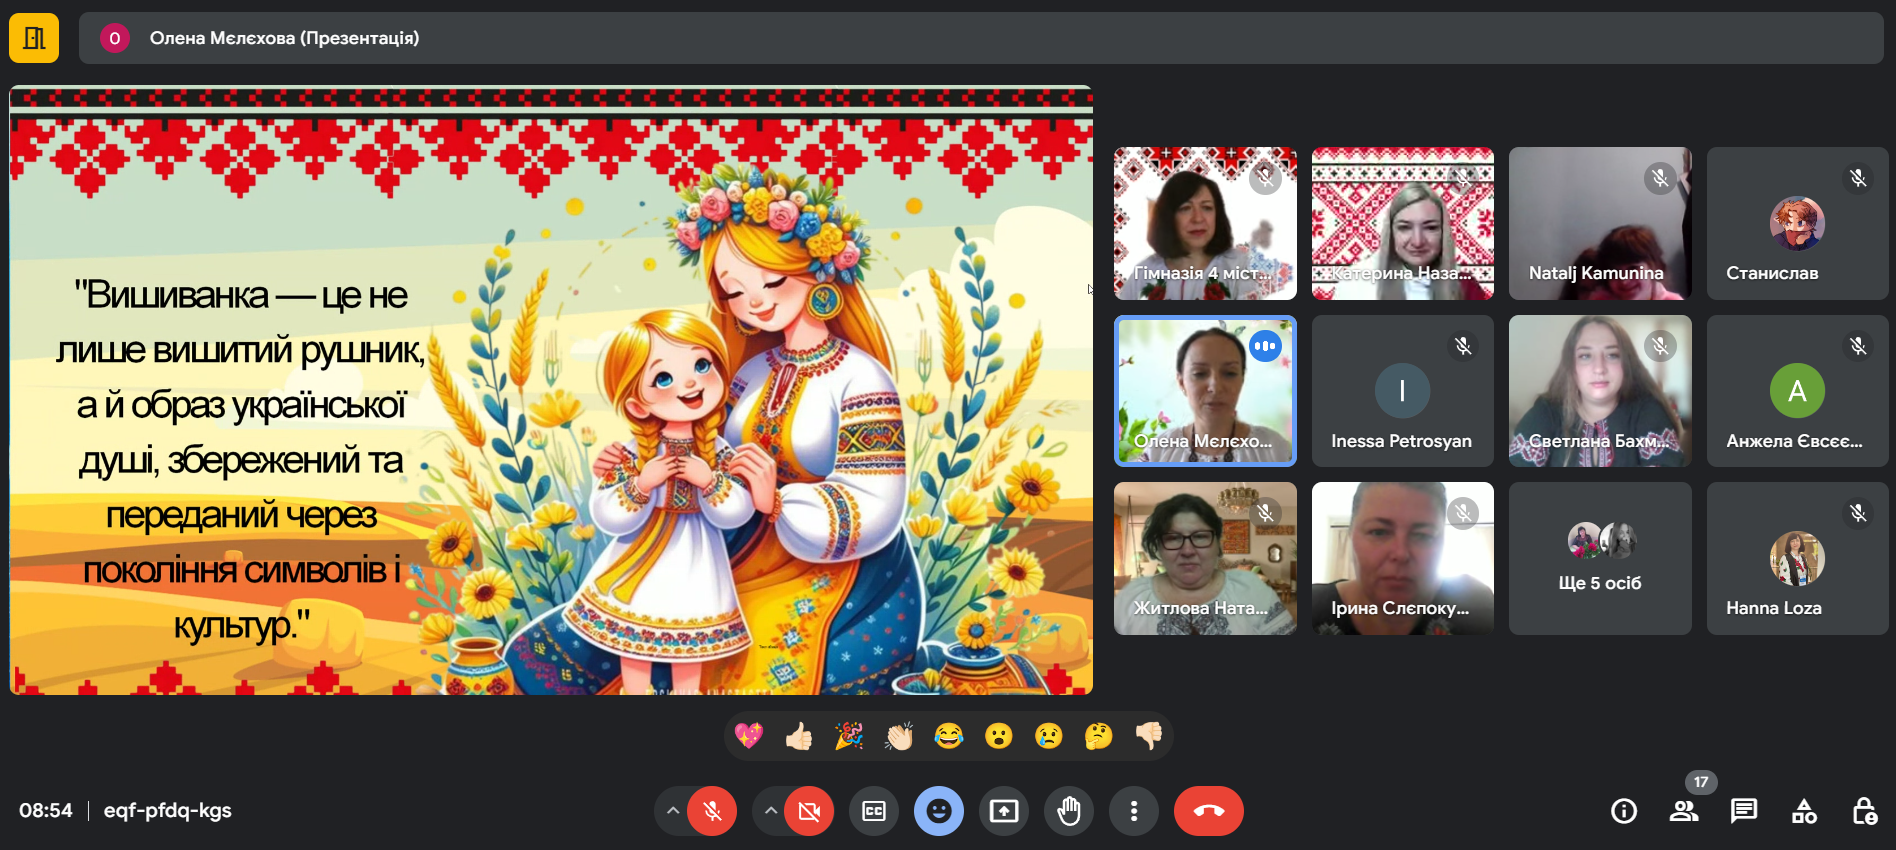Open the activities shapes icon

coord(1804,811)
